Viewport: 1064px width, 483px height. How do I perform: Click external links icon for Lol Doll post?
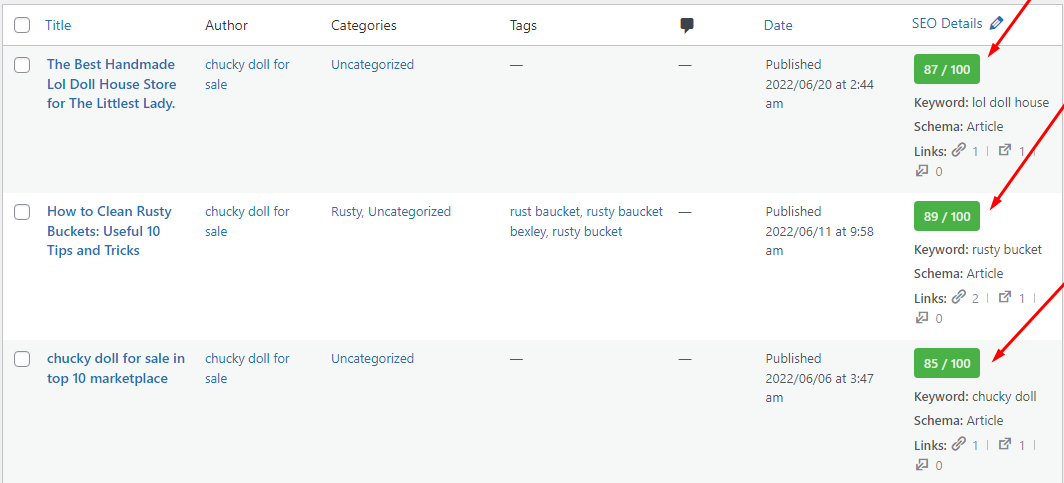[x=1005, y=151]
